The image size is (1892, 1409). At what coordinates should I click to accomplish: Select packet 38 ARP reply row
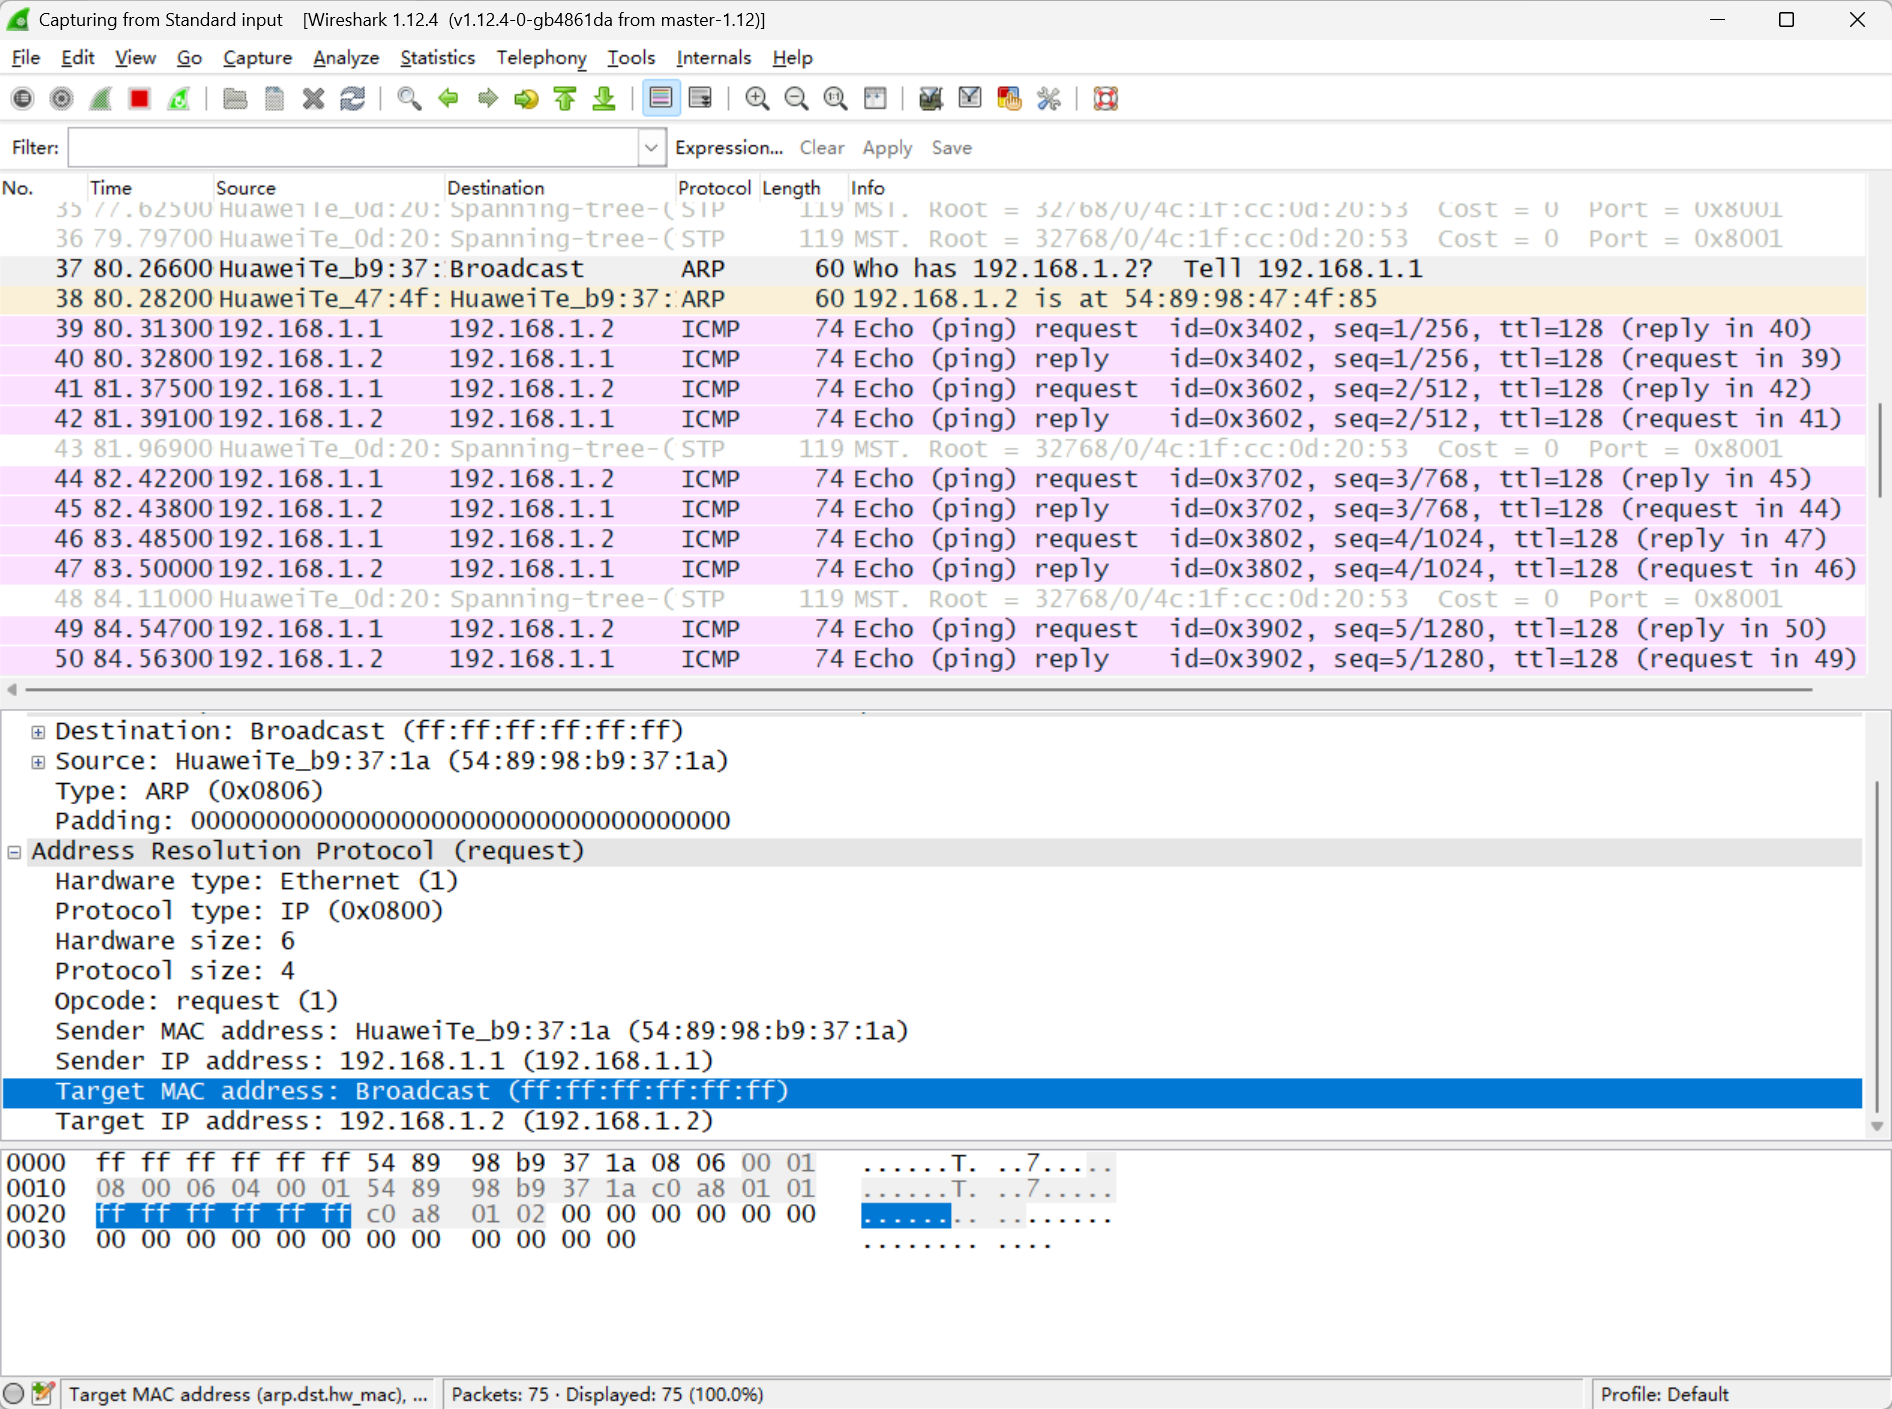tap(933, 299)
